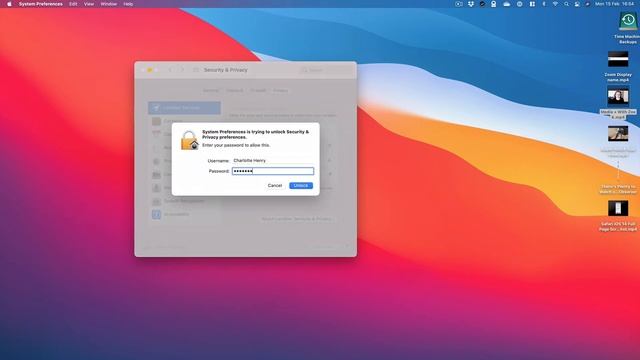Open Spotlight search magnifier in menu bar

point(566,4)
